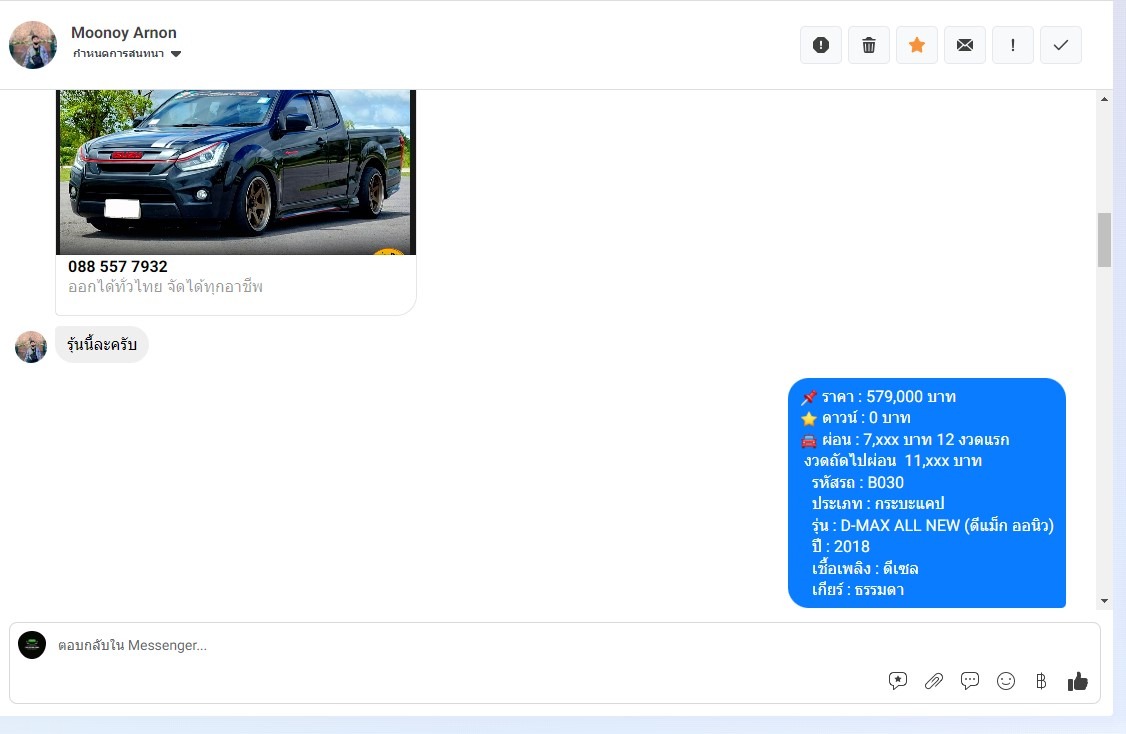Open Moonoy Arnon's header profile picture
The width and height of the screenshot is (1126, 734).
(x=33, y=45)
